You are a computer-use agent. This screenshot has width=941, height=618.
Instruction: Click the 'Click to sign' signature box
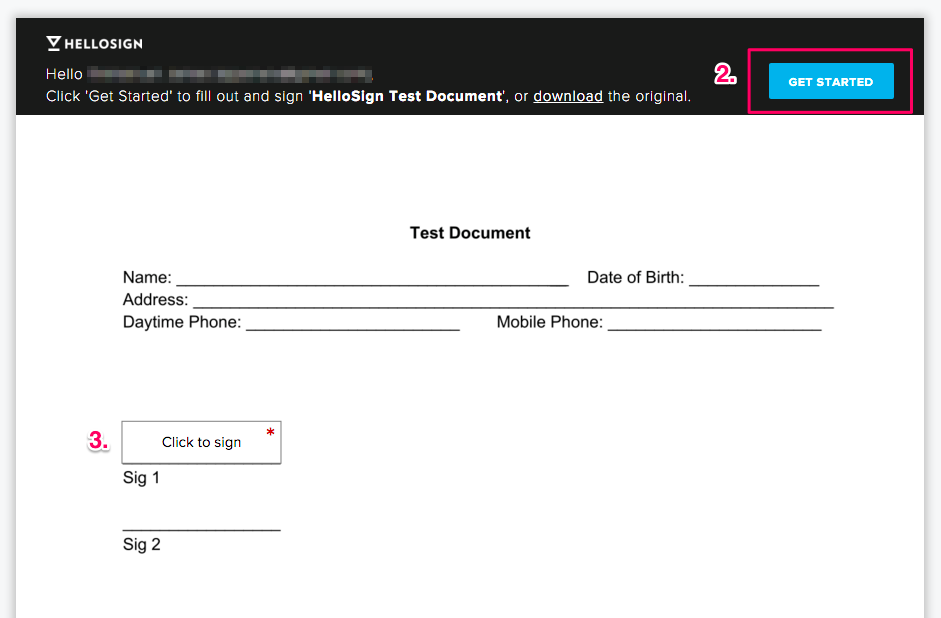[x=201, y=442]
